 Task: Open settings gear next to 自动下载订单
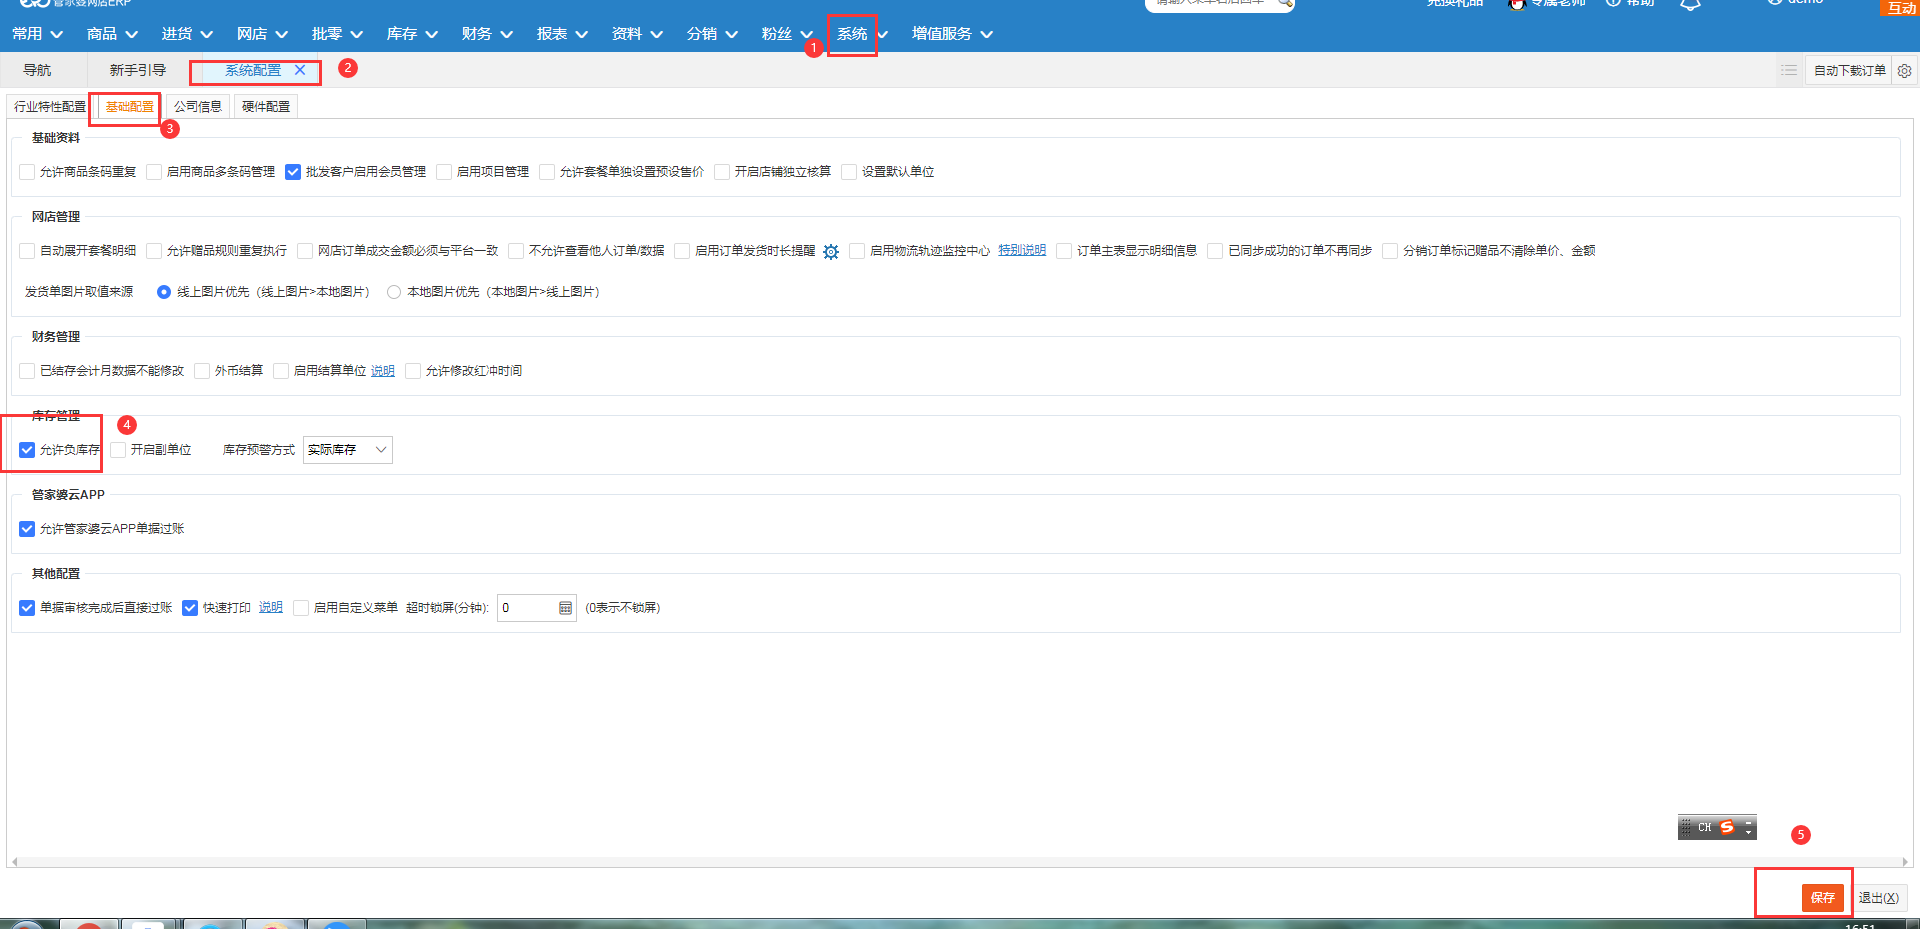[1904, 71]
